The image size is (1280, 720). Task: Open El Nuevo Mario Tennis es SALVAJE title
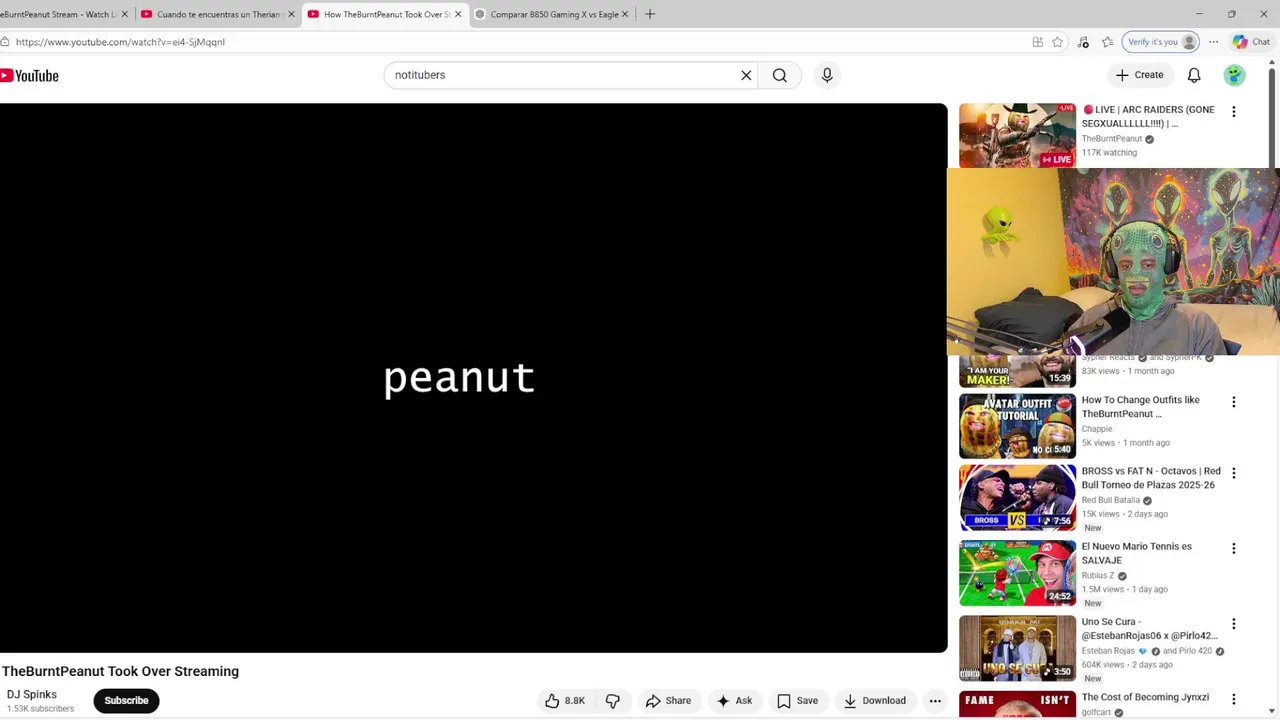click(1136, 553)
